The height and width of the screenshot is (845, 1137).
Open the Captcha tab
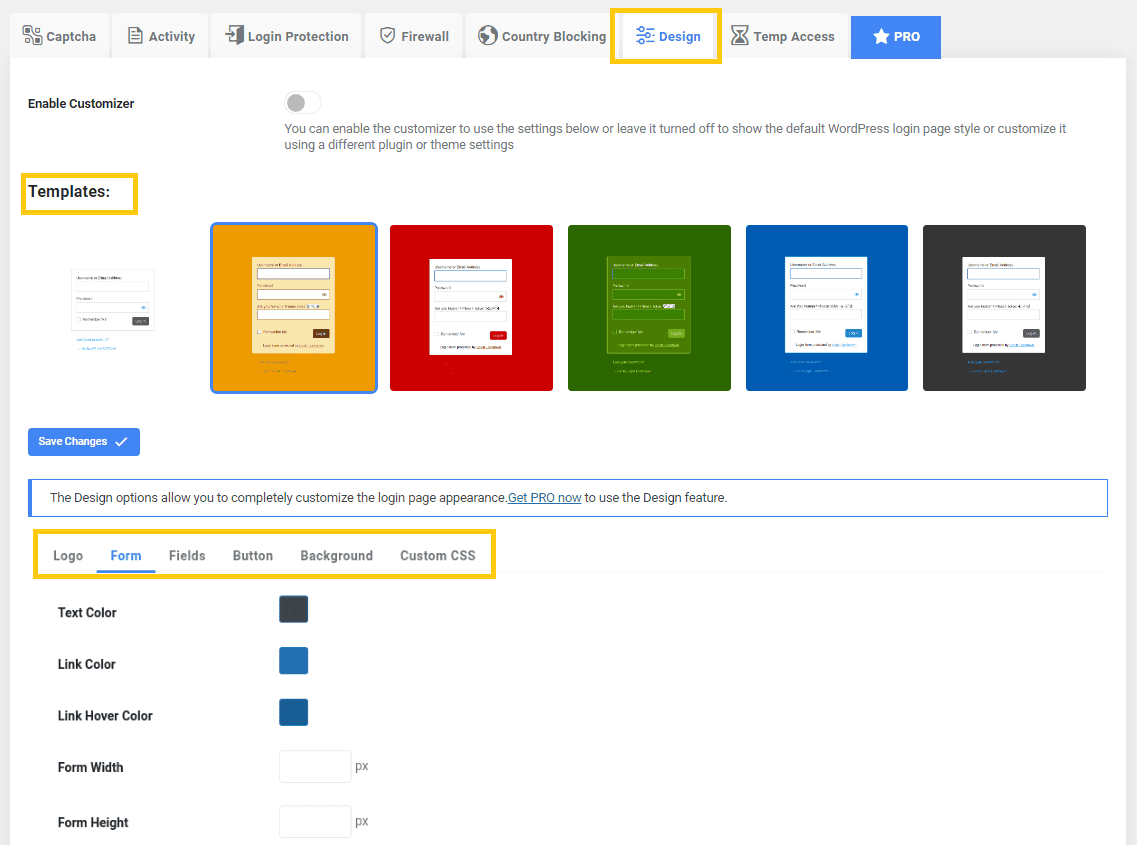tap(59, 36)
